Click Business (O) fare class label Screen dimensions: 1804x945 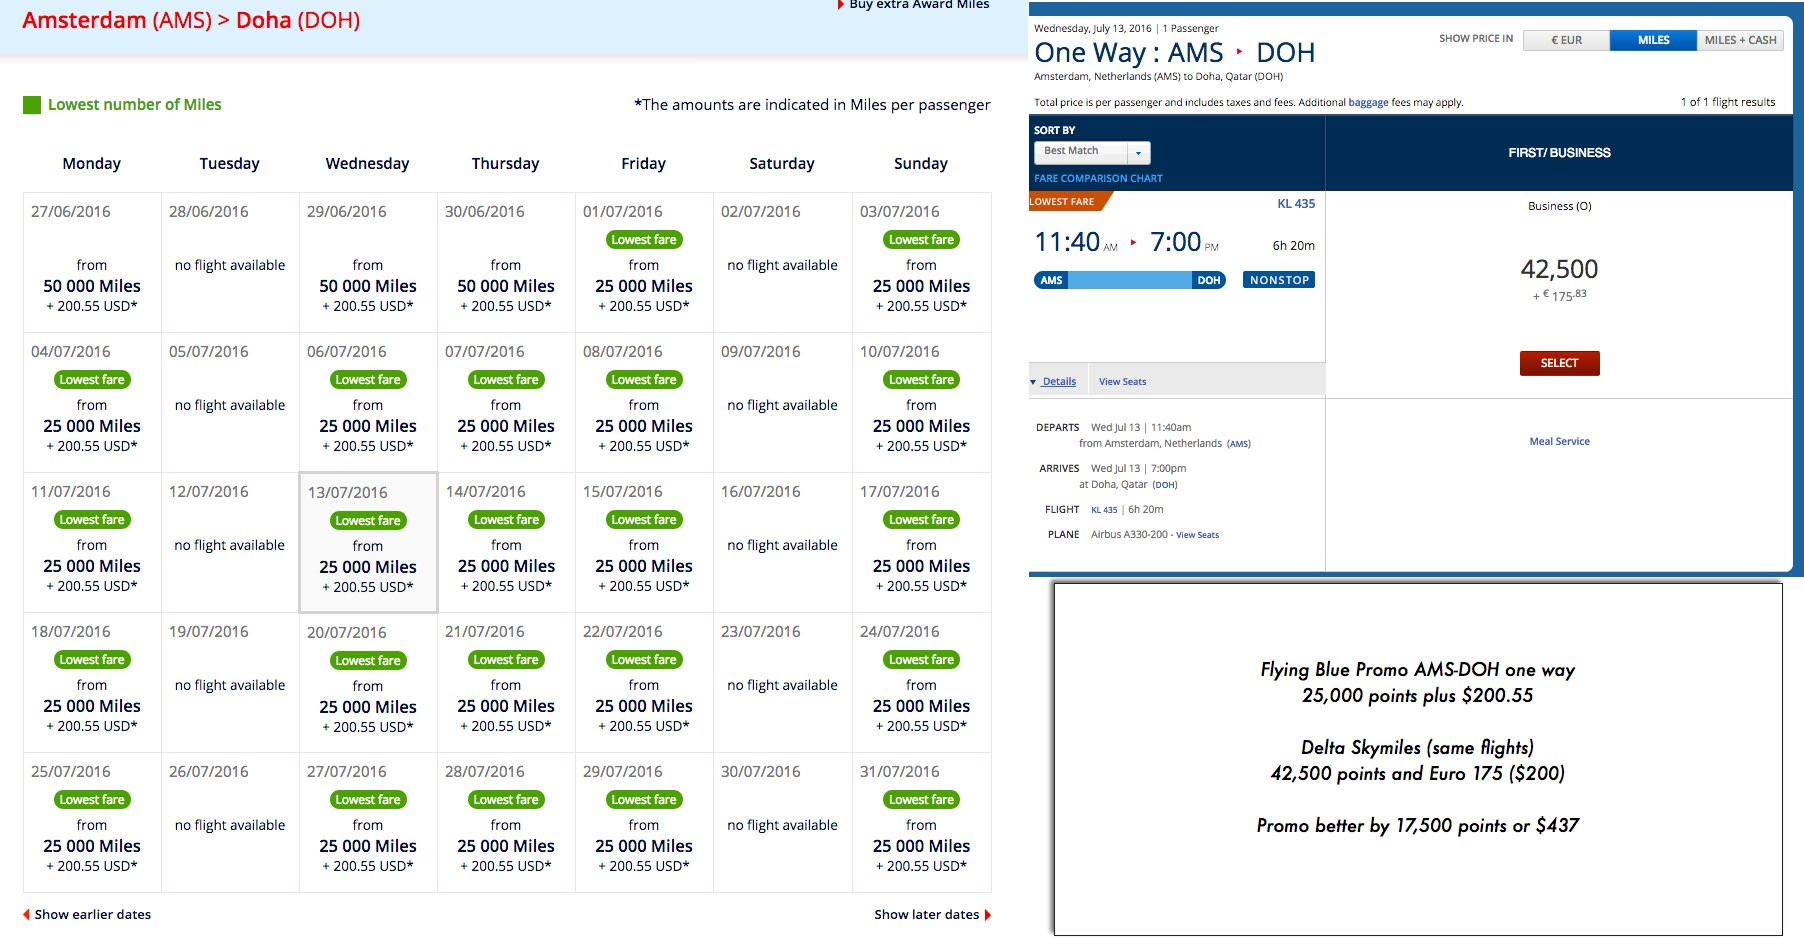coord(1559,207)
